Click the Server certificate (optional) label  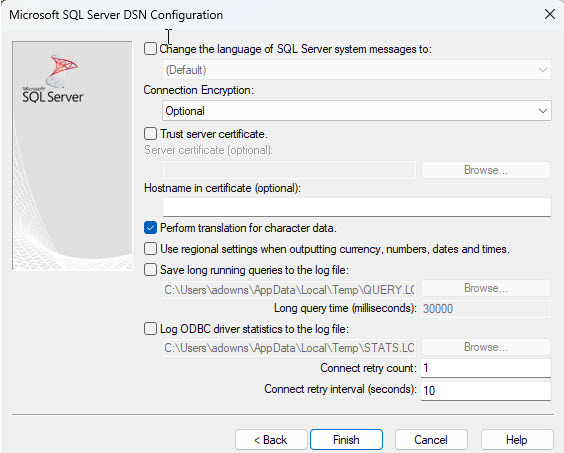click(209, 150)
